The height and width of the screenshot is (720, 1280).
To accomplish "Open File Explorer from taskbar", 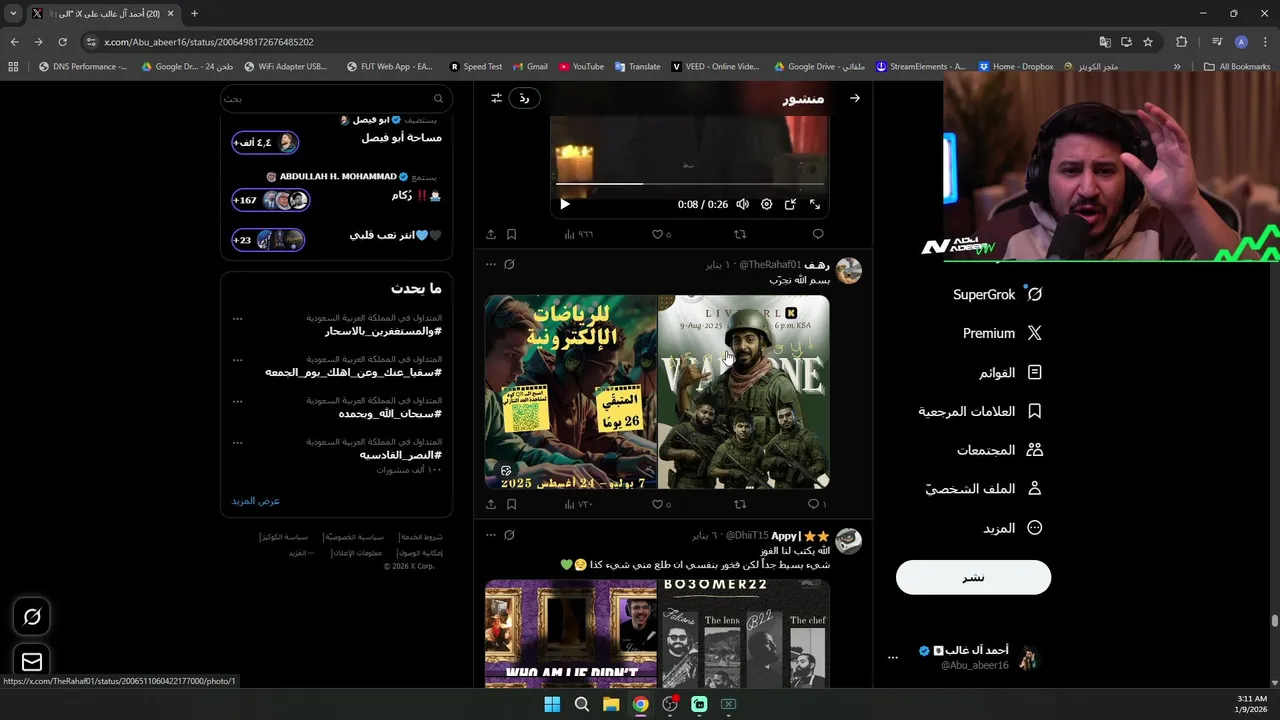I will 611,704.
